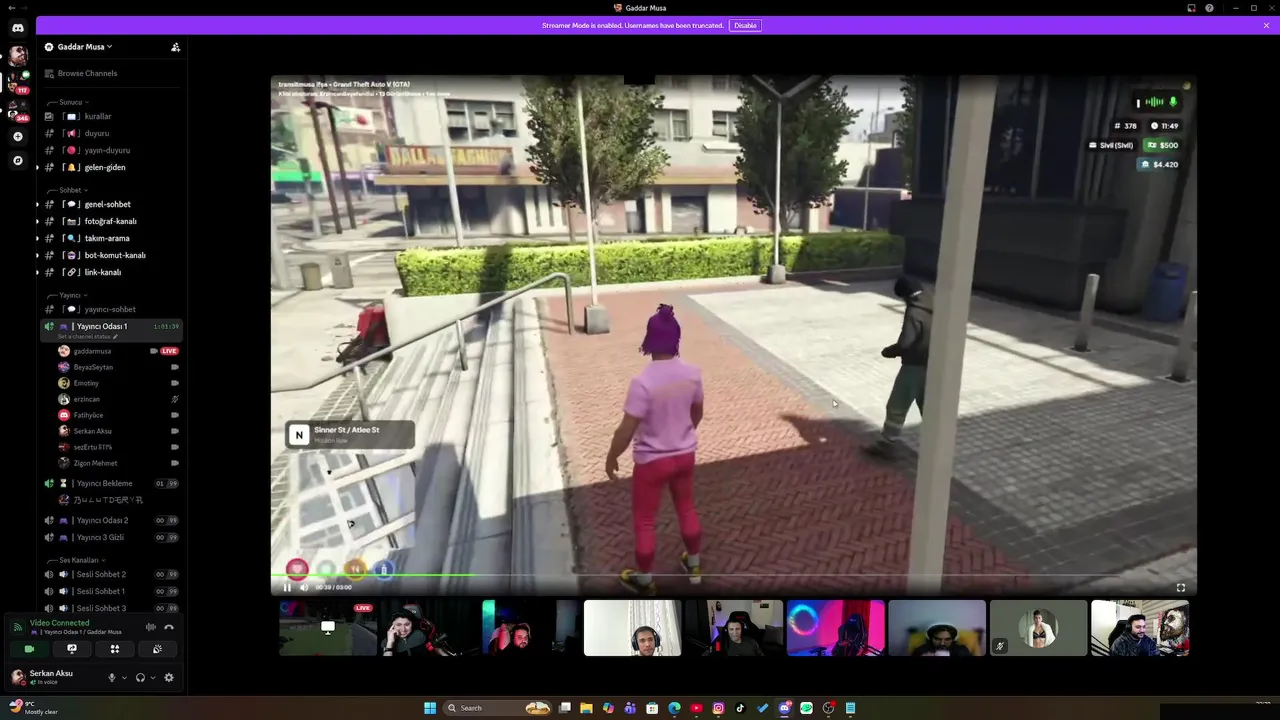Select the participant tile with muted mic icon
The width and height of the screenshot is (1280, 720).
click(x=1038, y=628)
